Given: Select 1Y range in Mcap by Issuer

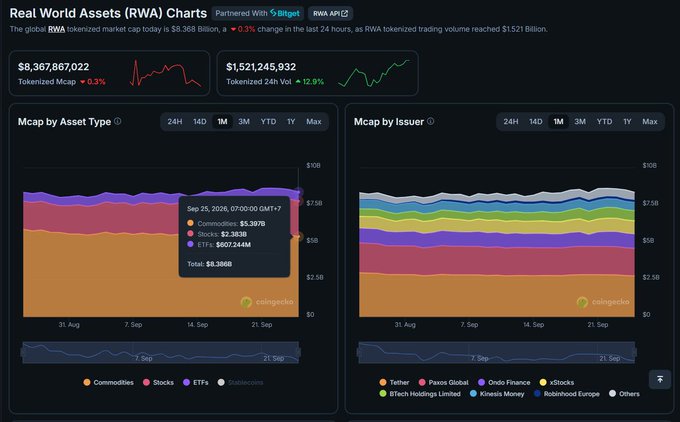Looking at the screenshot, I should click(x=627, y=122).
